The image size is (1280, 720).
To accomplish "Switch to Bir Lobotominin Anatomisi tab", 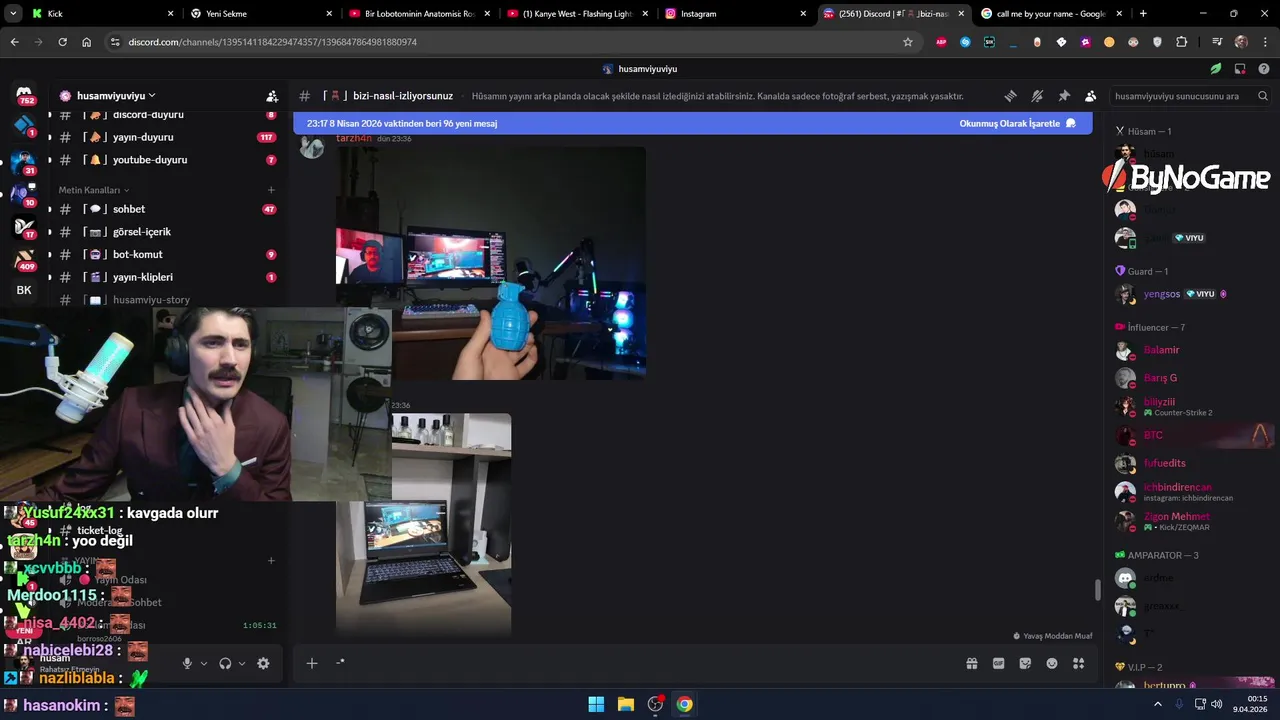I will [418, 14].
